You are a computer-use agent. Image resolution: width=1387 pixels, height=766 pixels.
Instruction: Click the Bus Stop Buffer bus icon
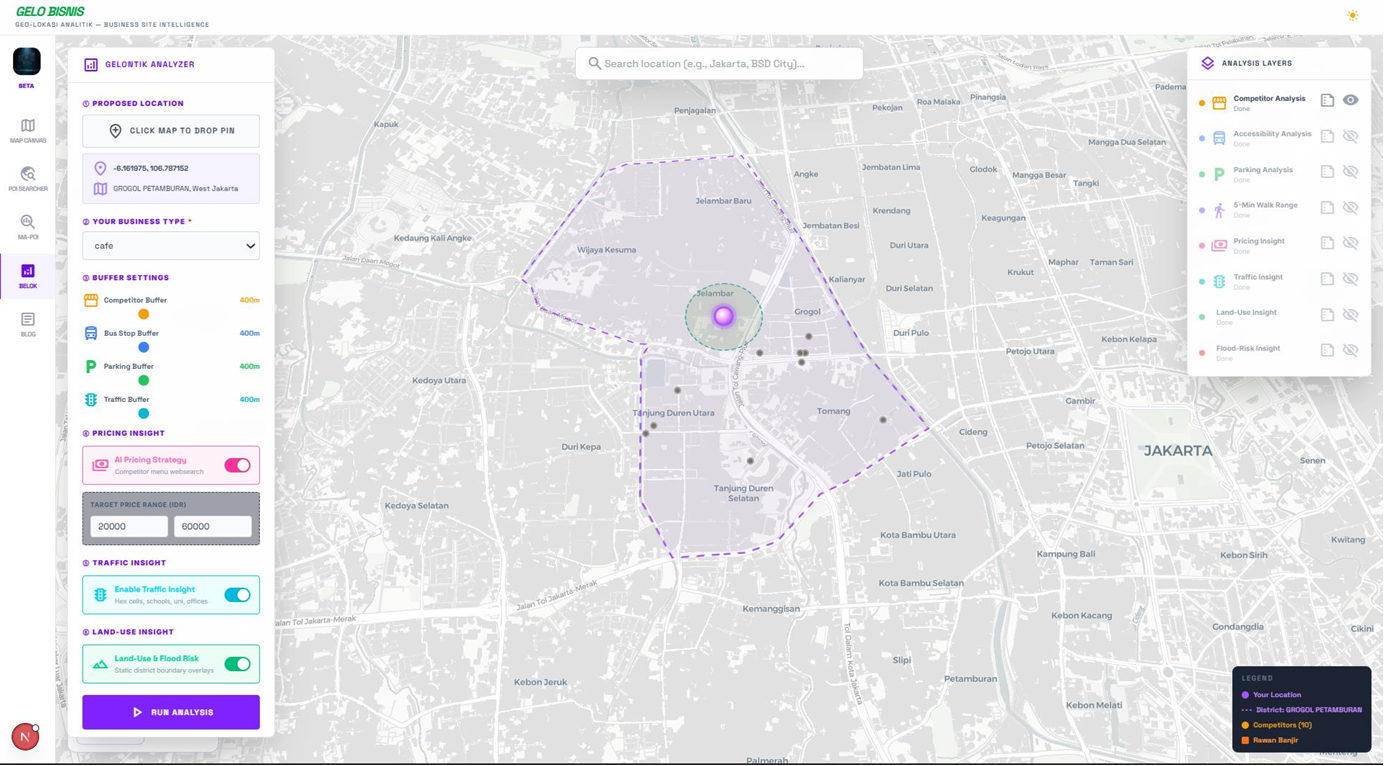point(91,334)
